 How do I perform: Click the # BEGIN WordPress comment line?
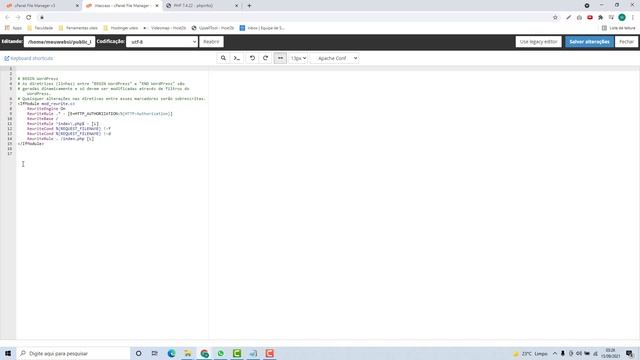[x=38, y=78]
